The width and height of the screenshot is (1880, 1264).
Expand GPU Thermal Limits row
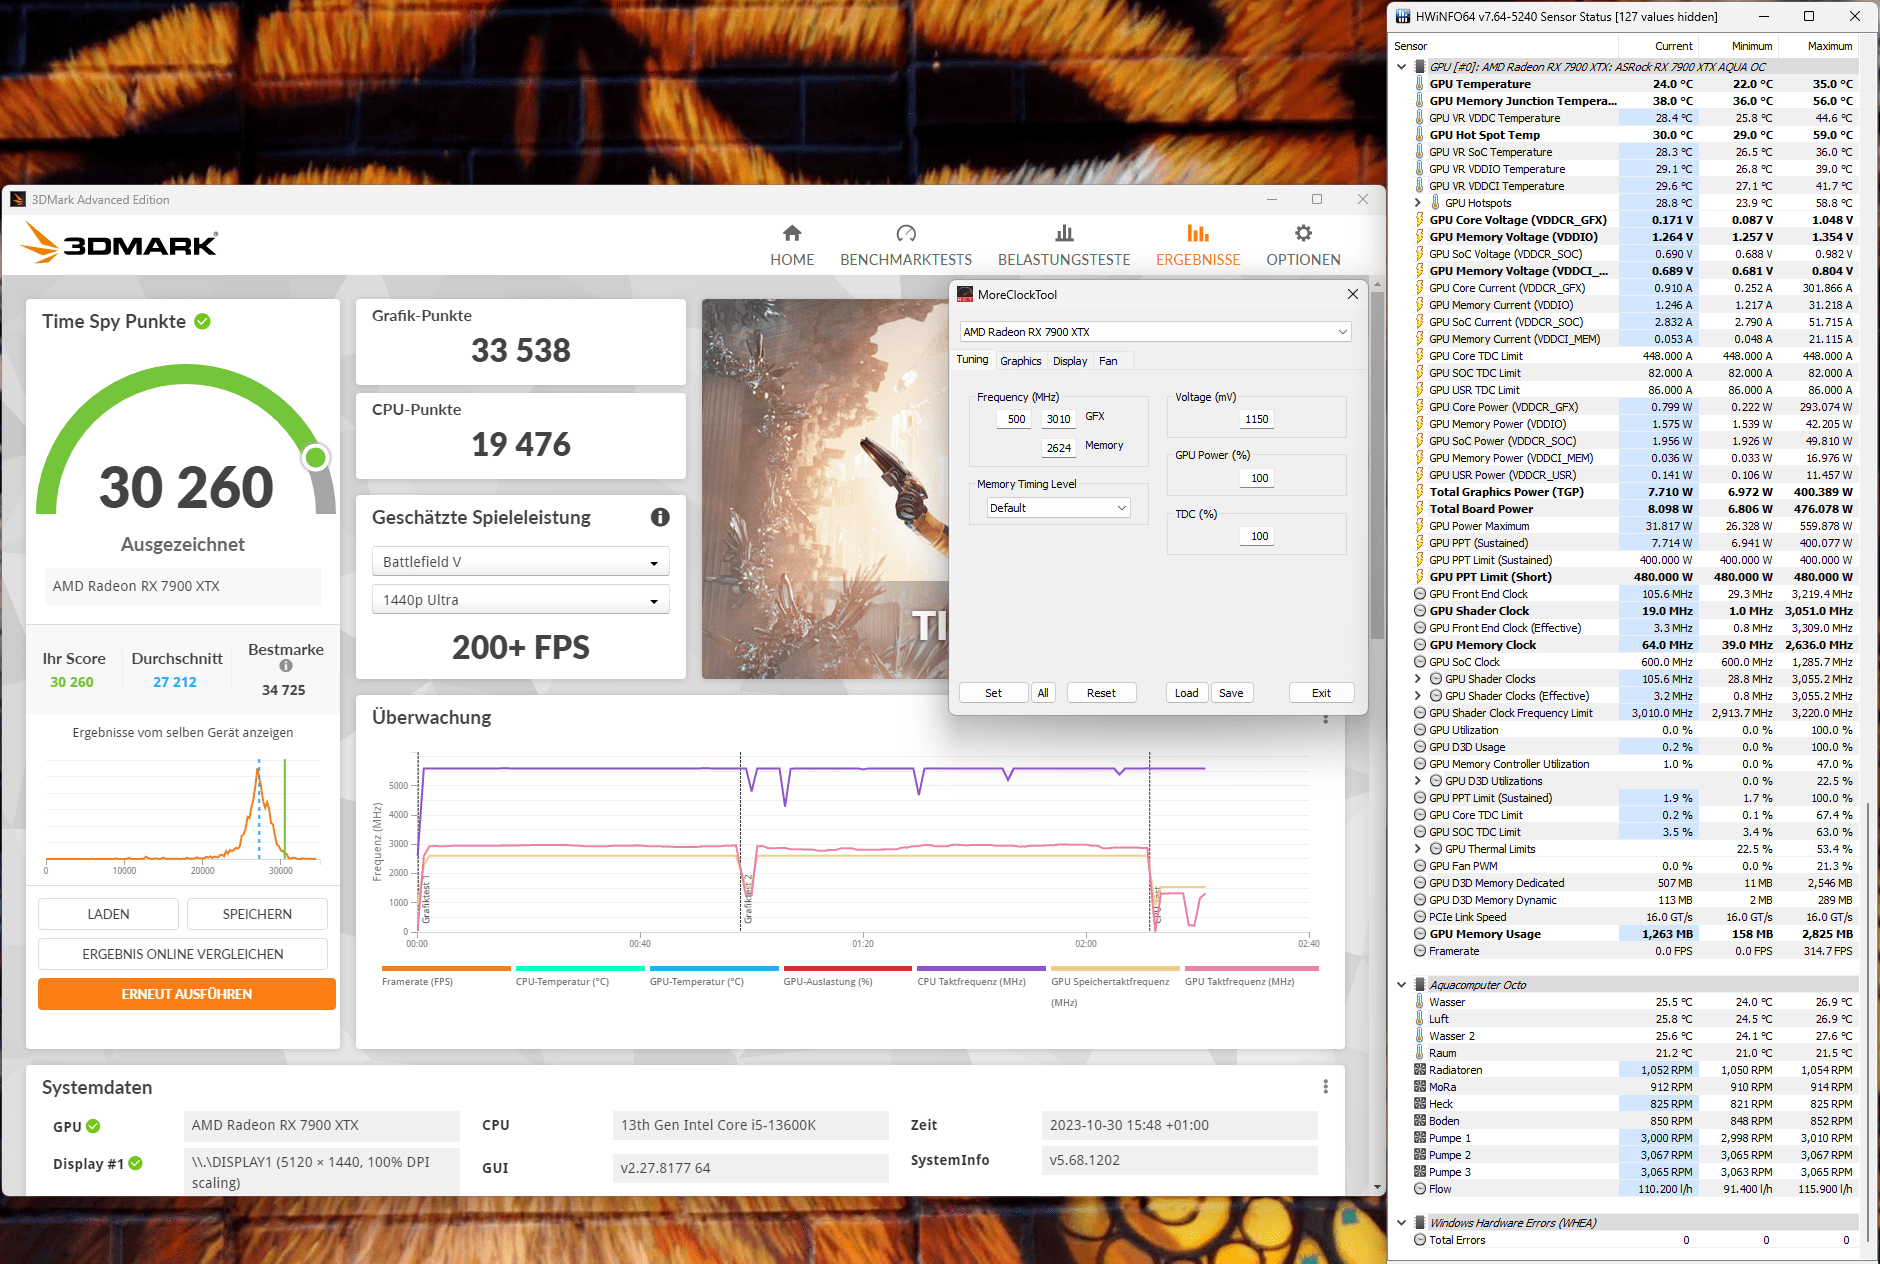(1418, 849)
